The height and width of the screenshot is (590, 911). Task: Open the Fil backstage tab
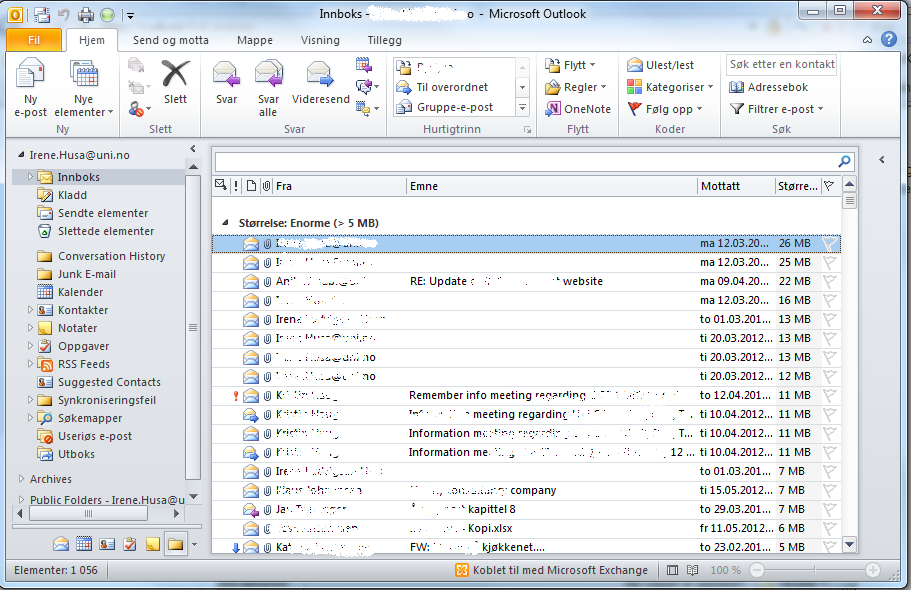tap(33, 40)
